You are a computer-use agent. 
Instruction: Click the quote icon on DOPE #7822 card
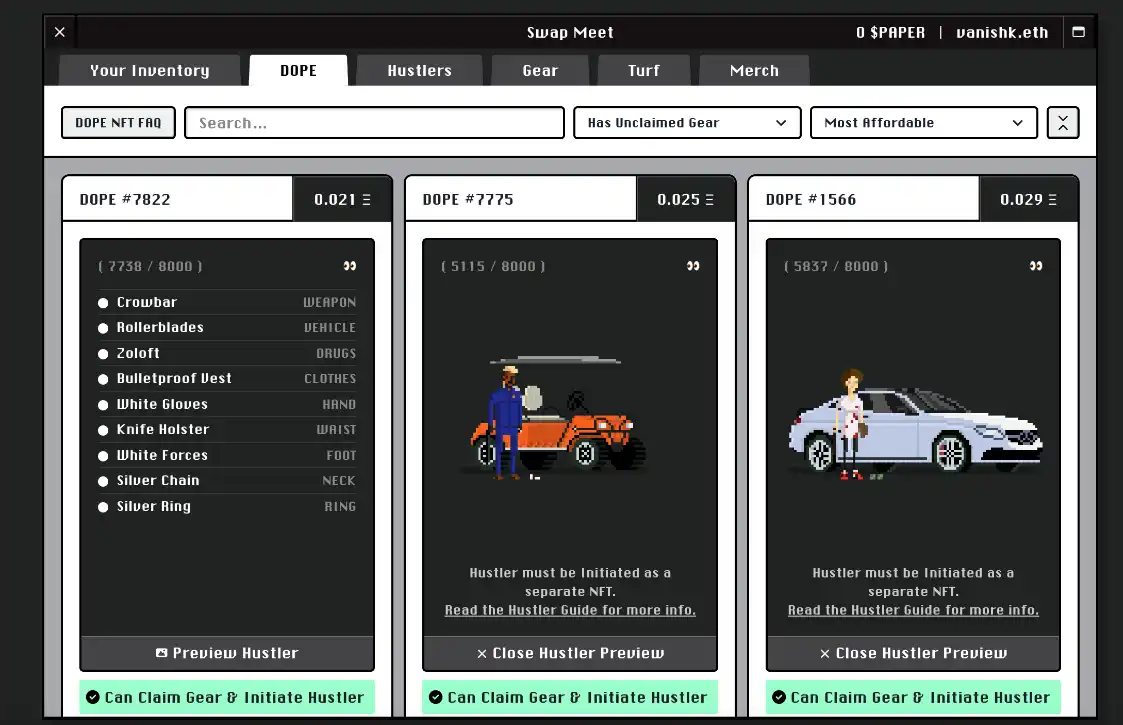coord(350,266)
